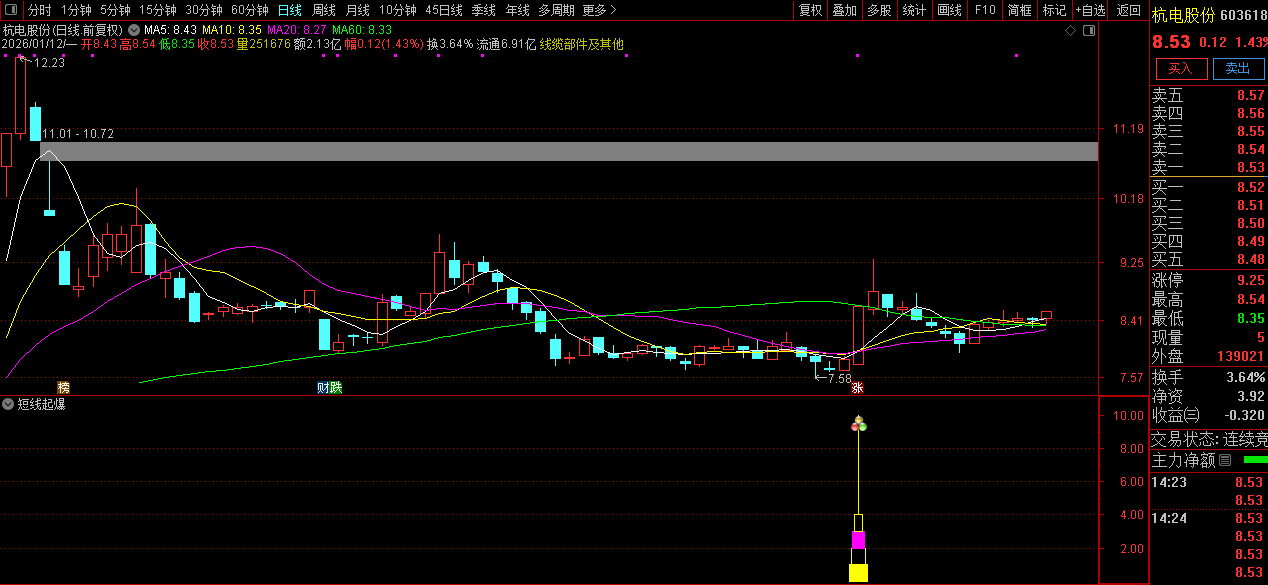Activate the 画线 drawing tool
Screen dimensions: 1268x585
[x=949, y=10]
